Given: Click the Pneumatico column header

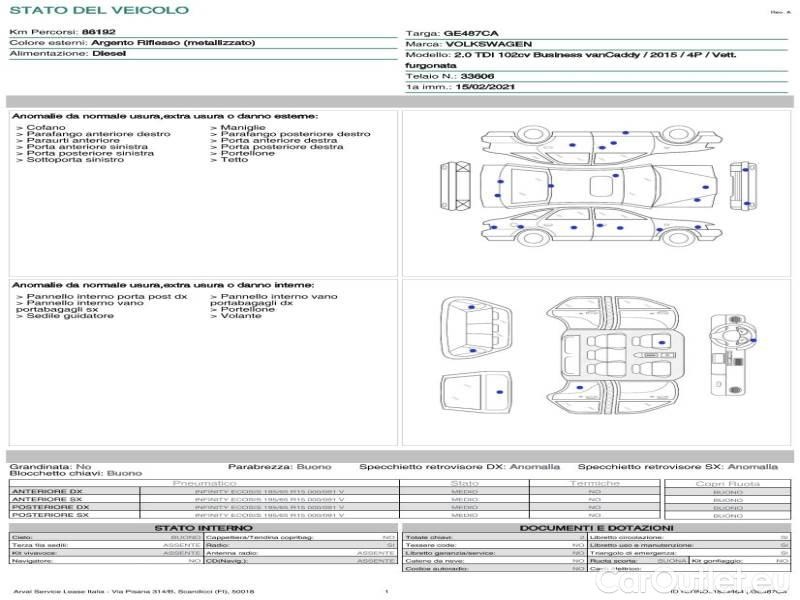Looking at the screenshot, I should [203, 483].
